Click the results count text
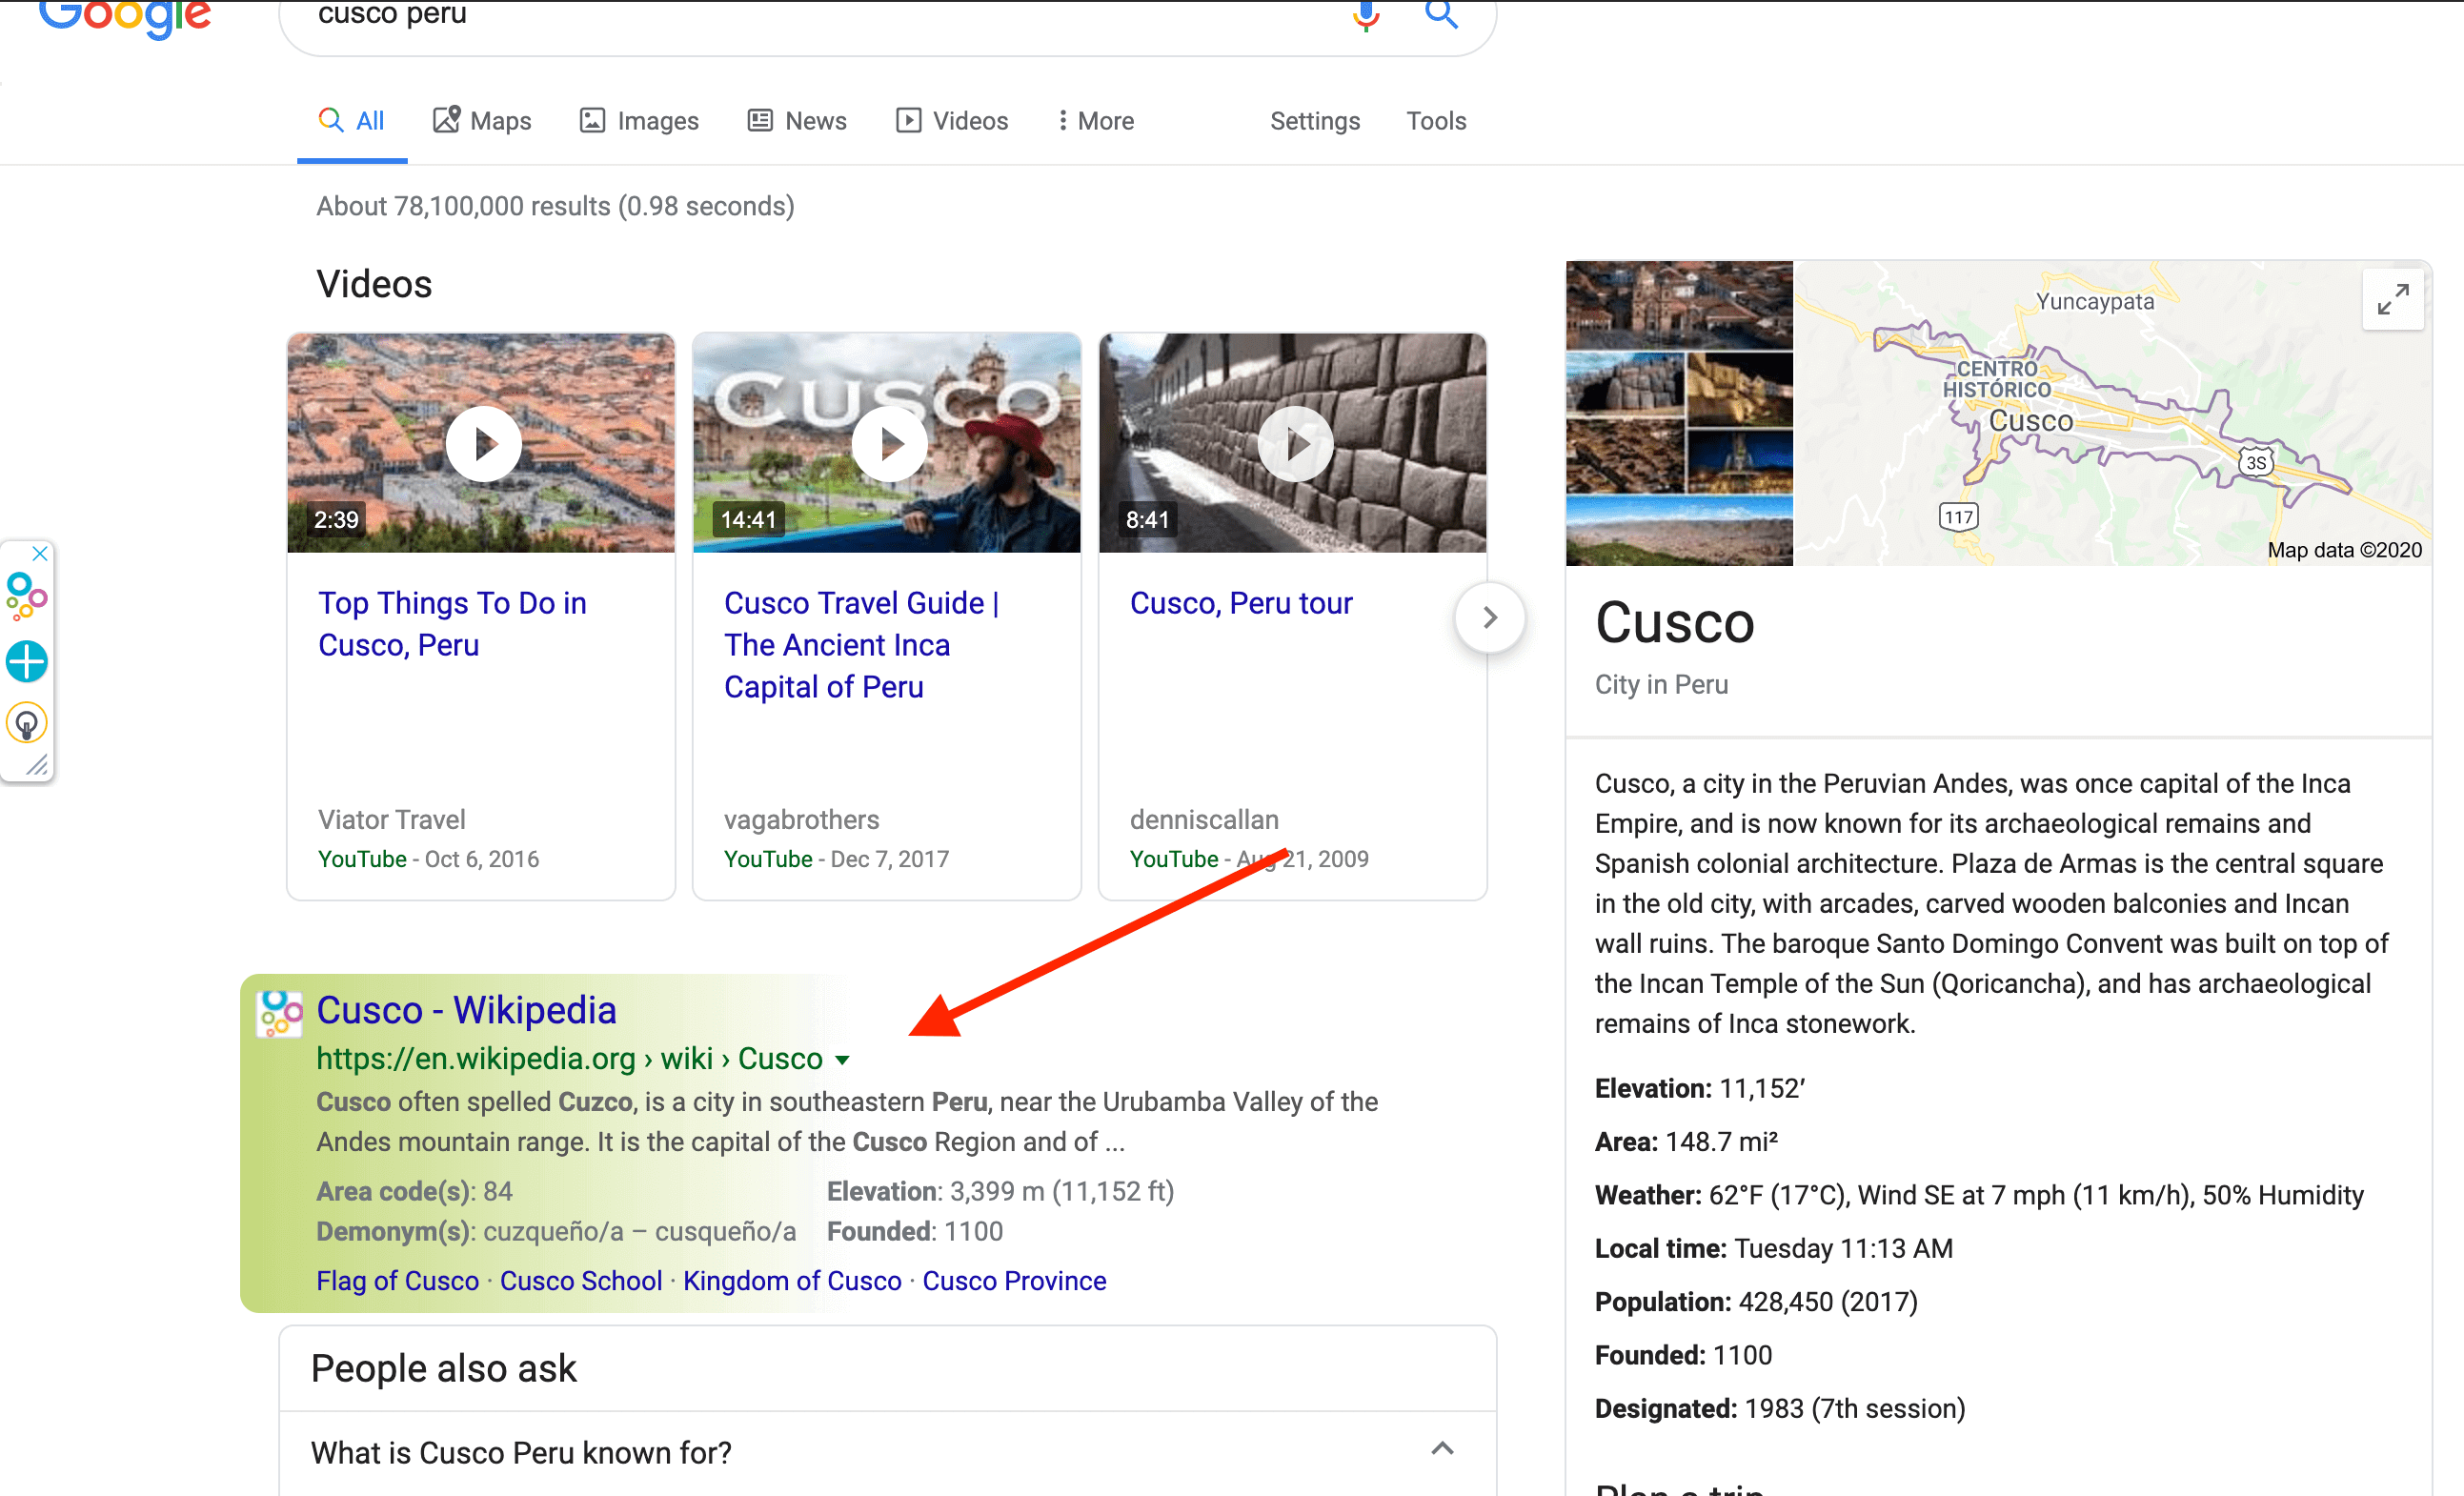The image size is (2464, 1496). click(555, 206)
